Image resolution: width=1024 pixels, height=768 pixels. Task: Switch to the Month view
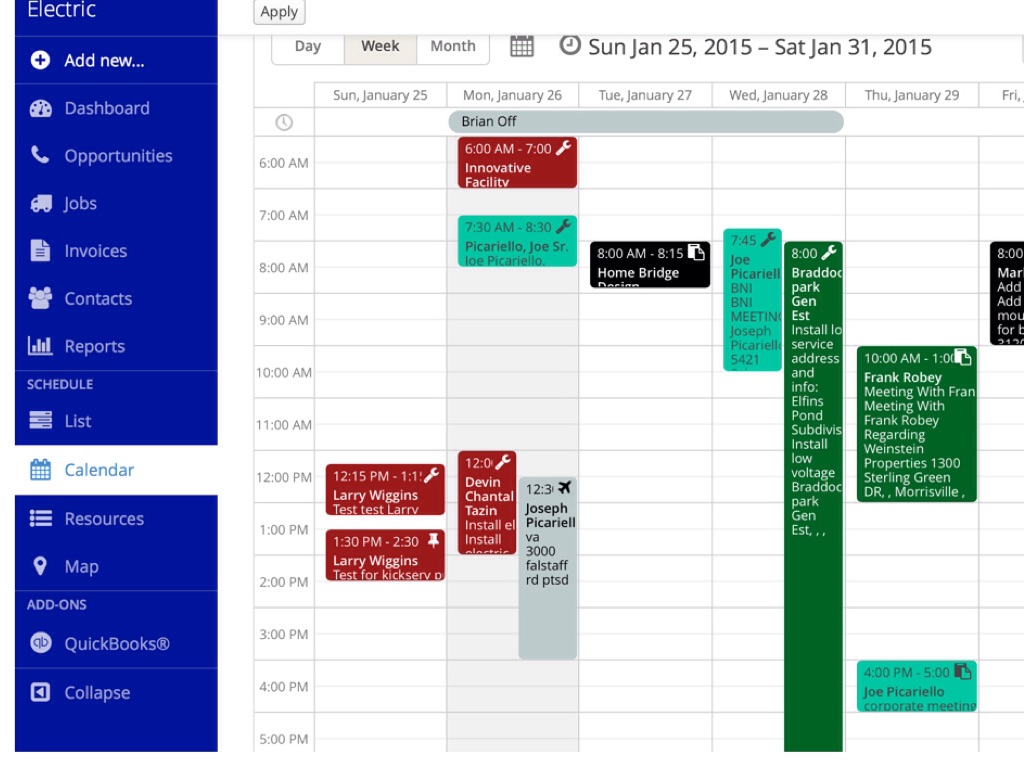point(452,46)
